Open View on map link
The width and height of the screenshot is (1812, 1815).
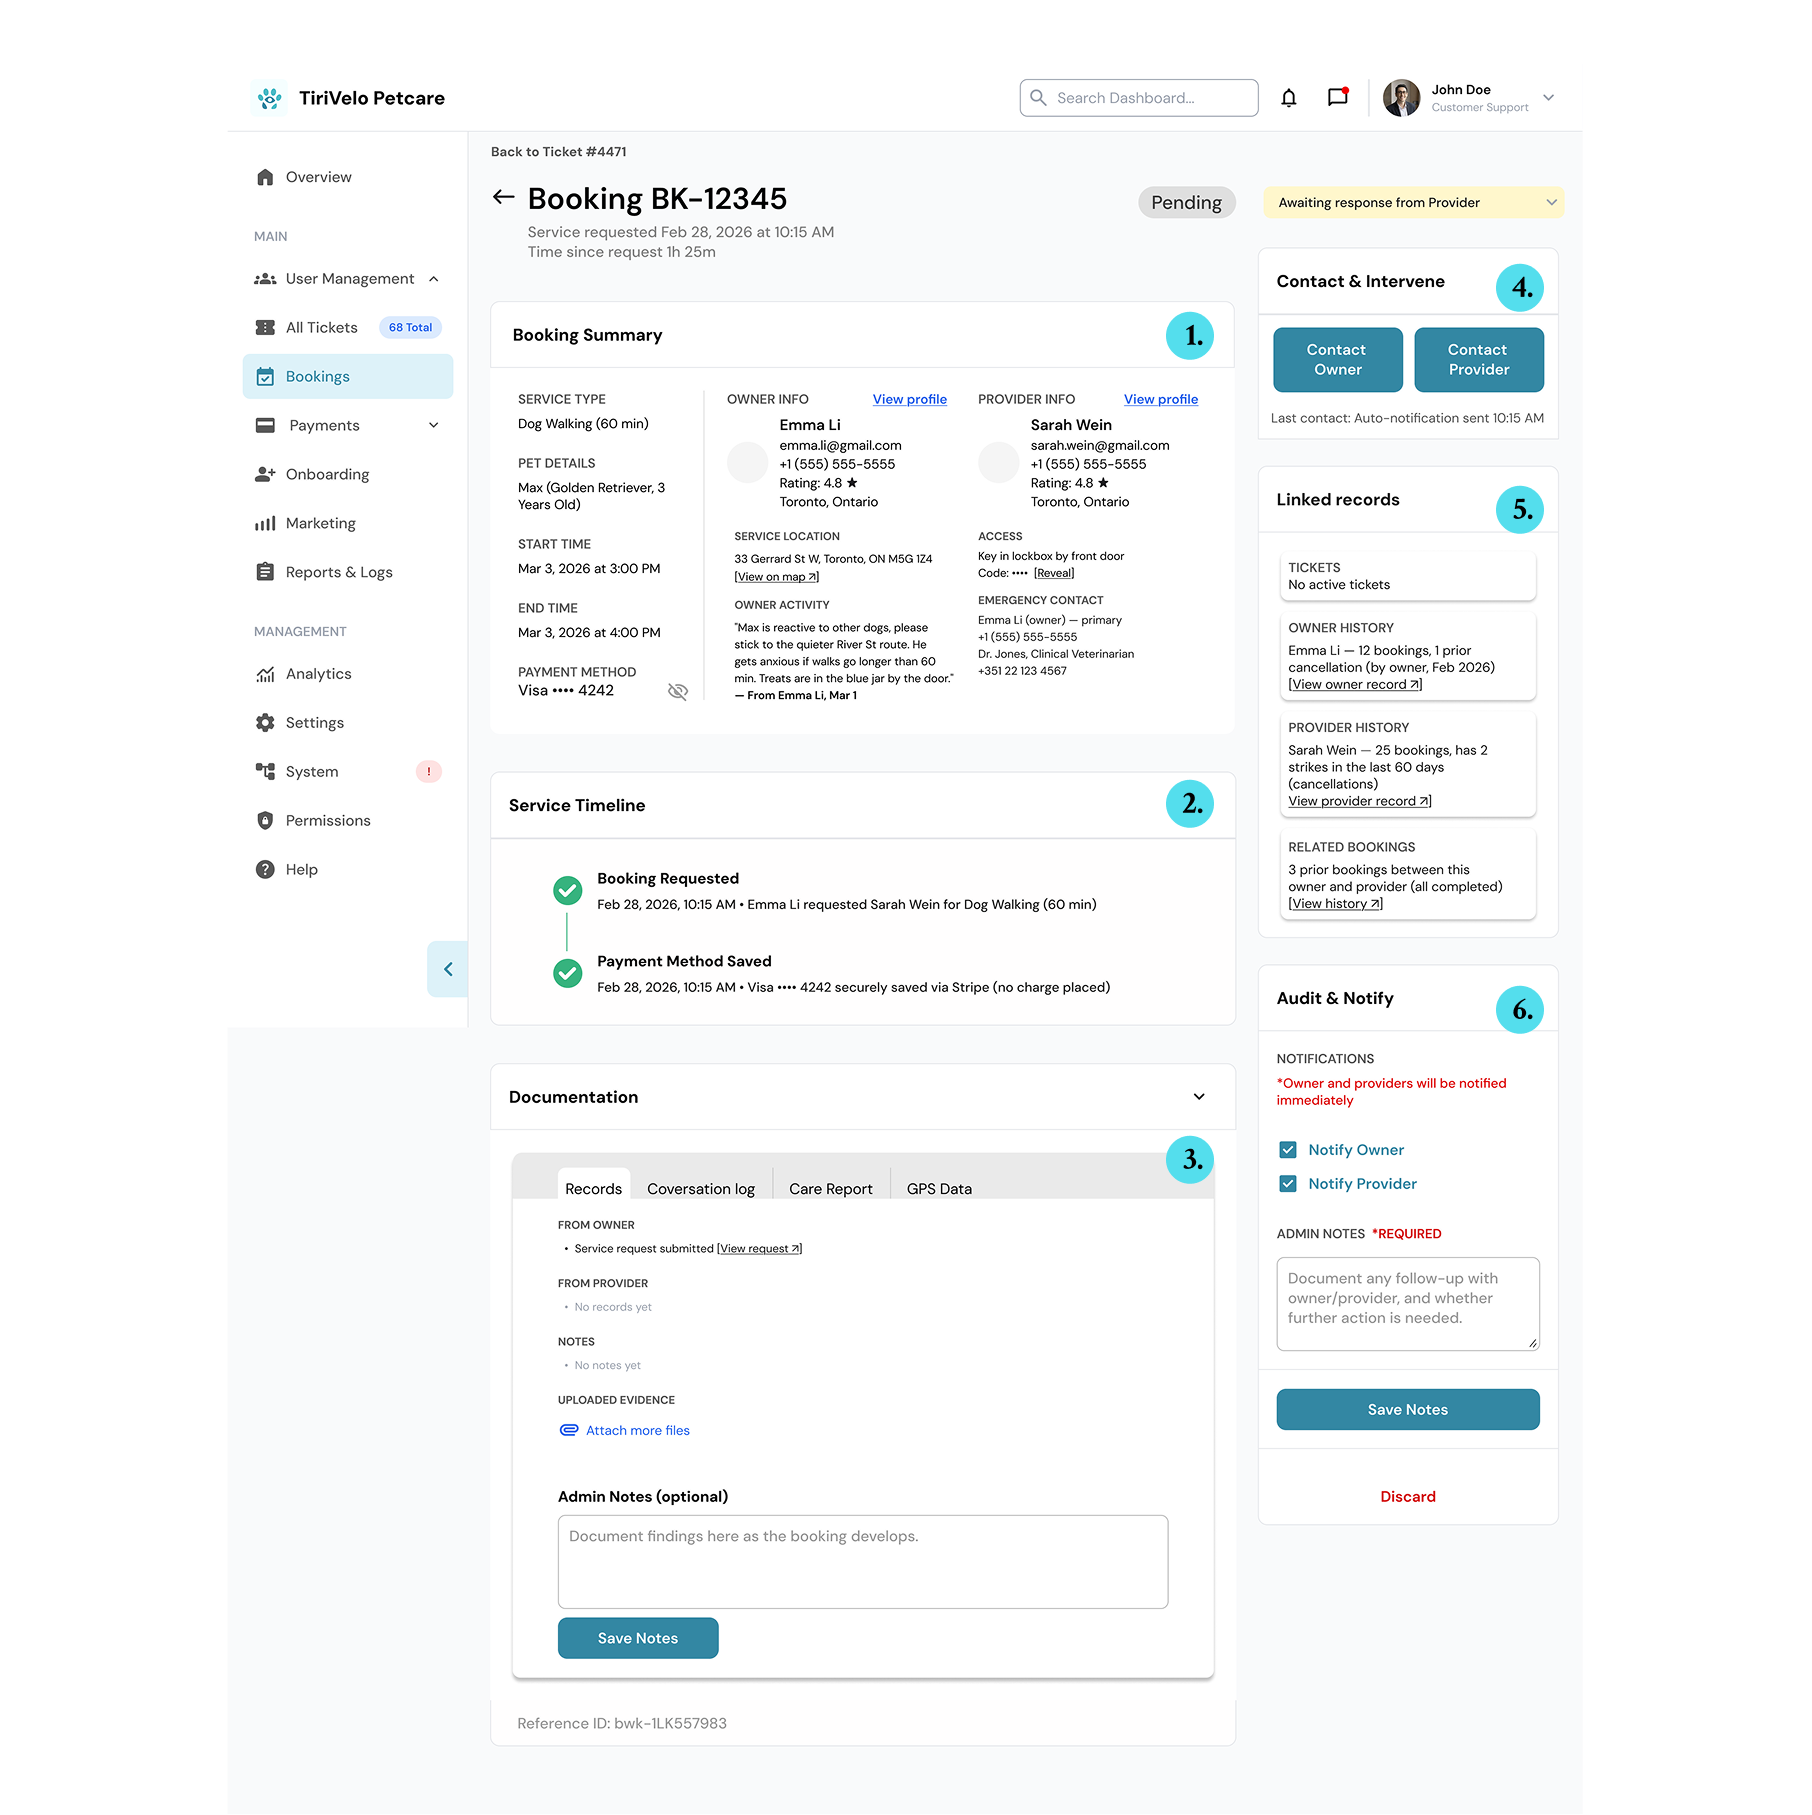pos(777,577)
